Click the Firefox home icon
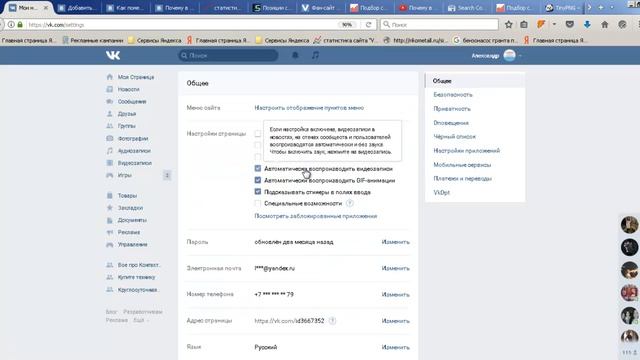This screenshot has height=360, width=640. (x=604, y=24)
